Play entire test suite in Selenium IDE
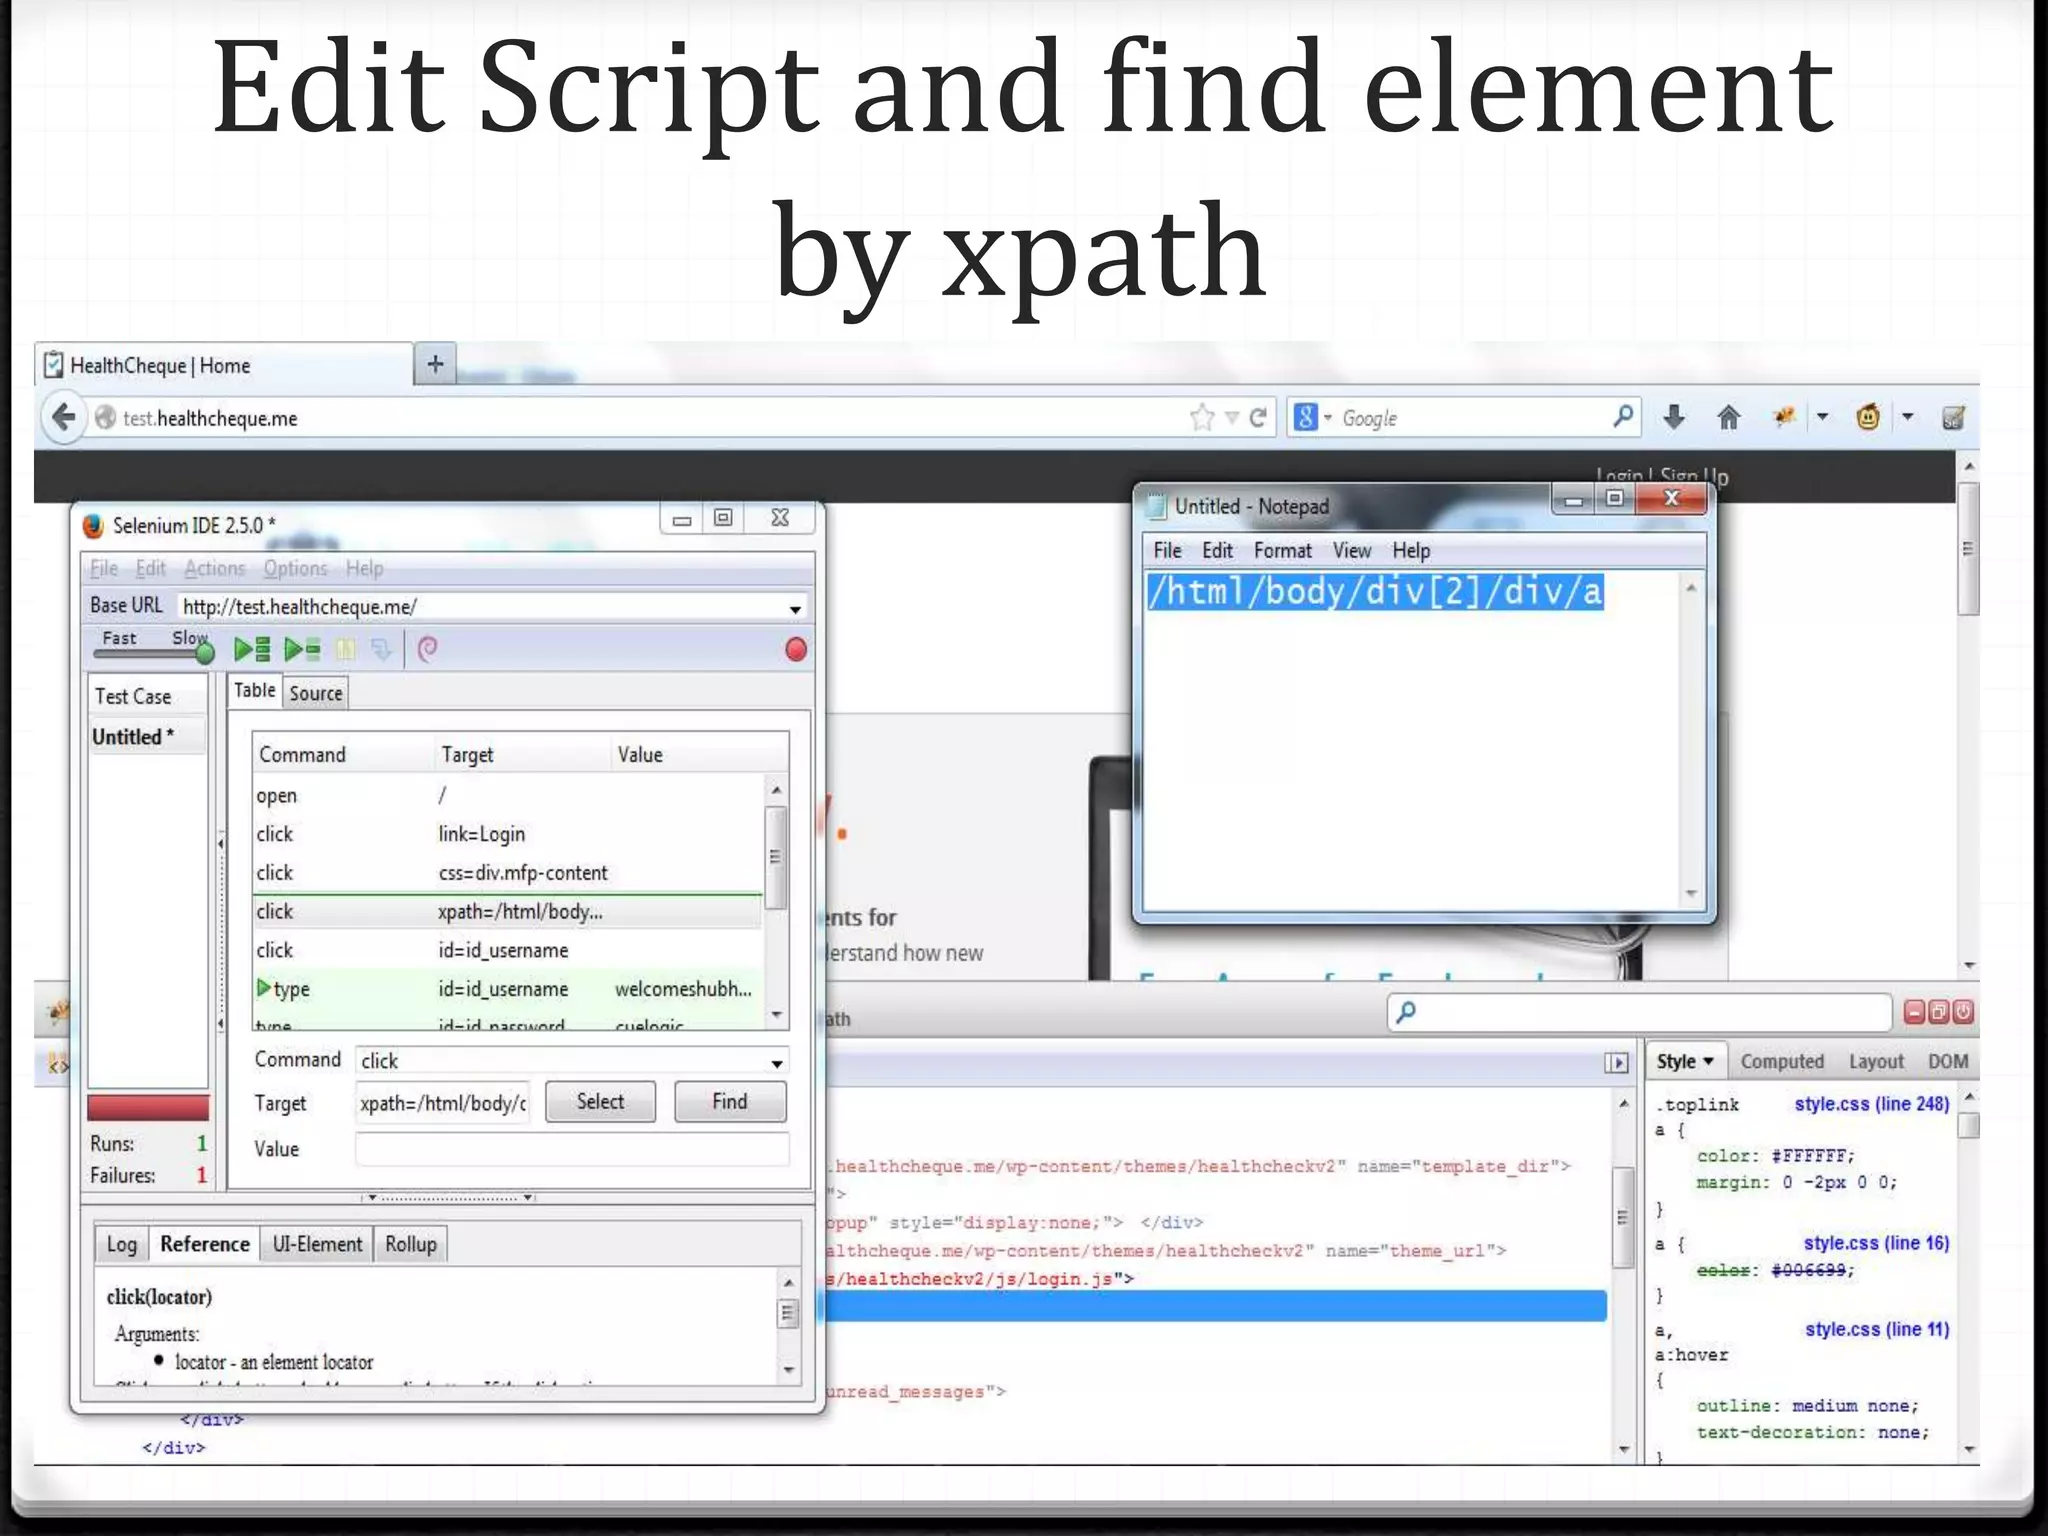The width and height of the screenshot is (2048, 1536). pos(252,650)
